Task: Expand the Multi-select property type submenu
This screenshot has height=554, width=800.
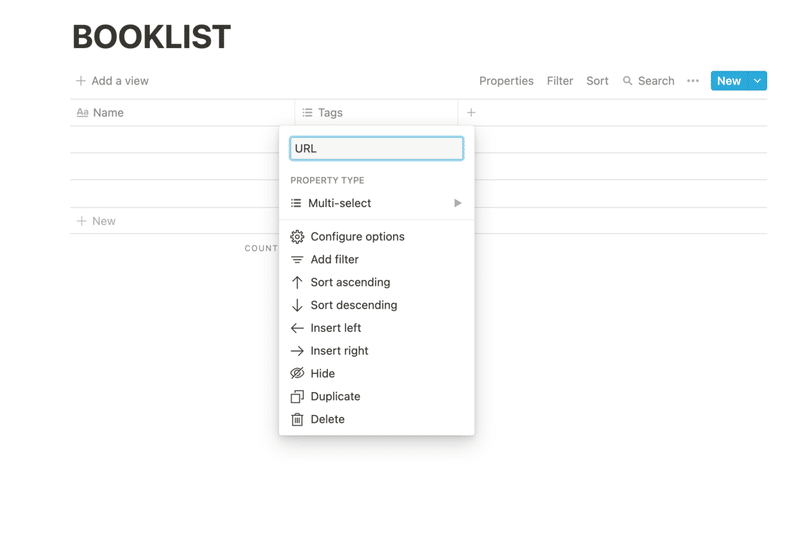Action: tap(457, 203)
